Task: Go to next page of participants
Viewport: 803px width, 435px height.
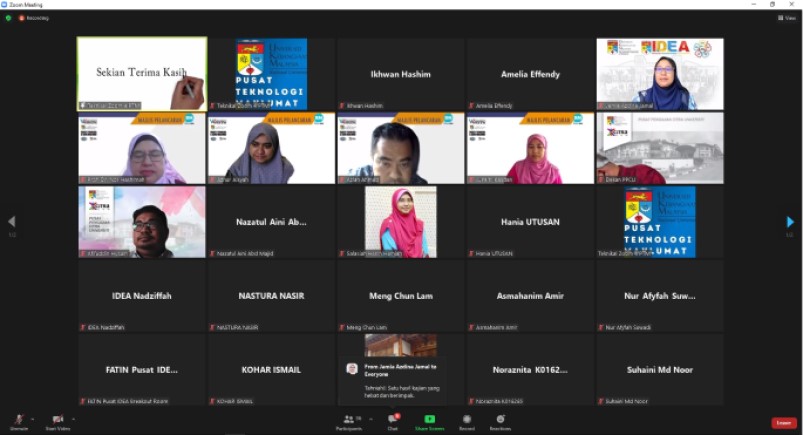Action: point(790,222)
